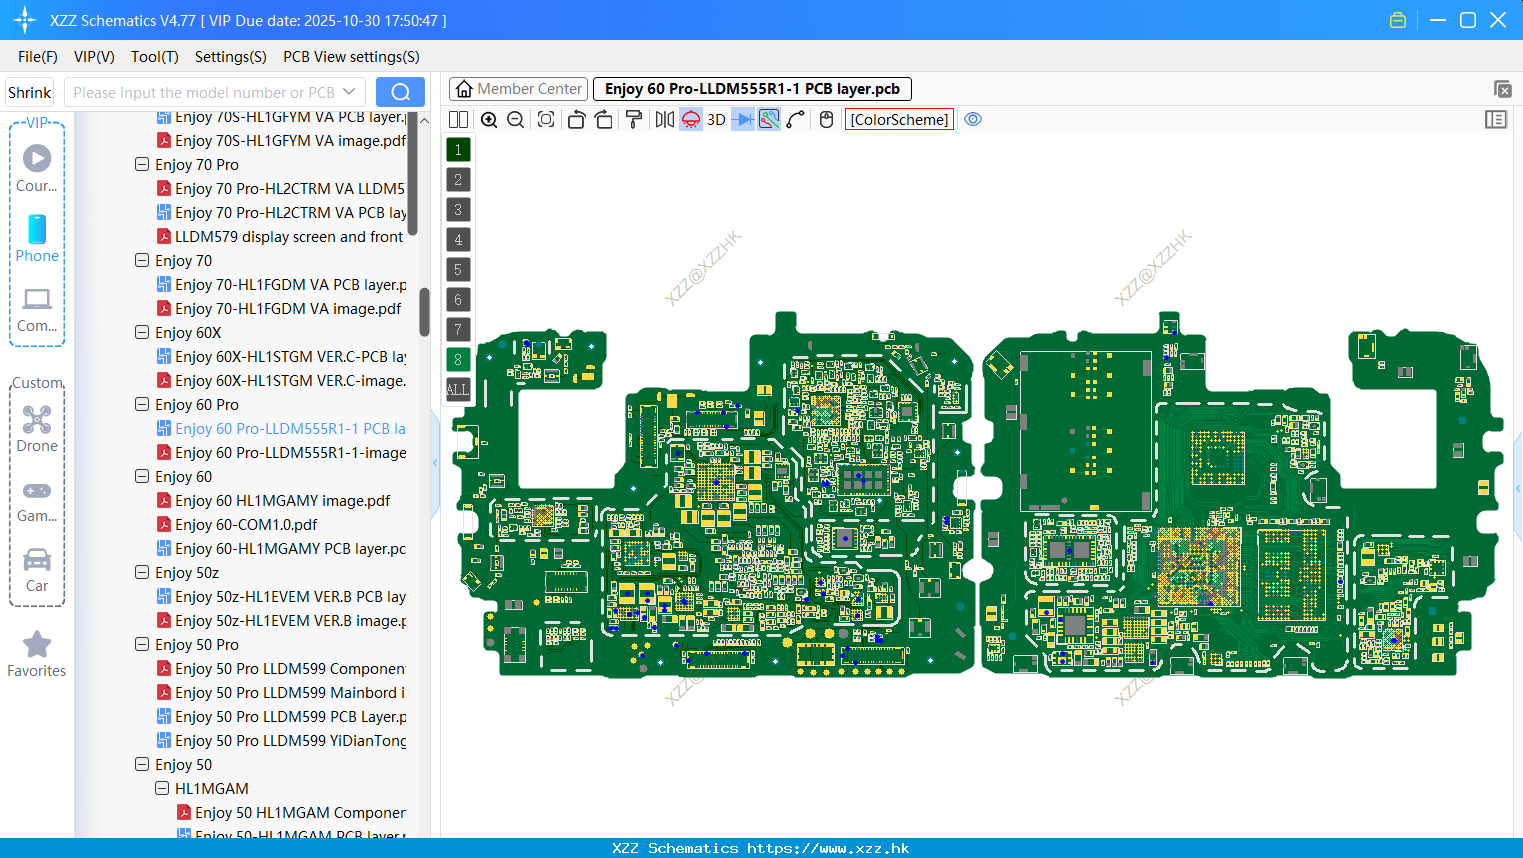
Task: Select PCB layer 3
Action: pos(458,209)
